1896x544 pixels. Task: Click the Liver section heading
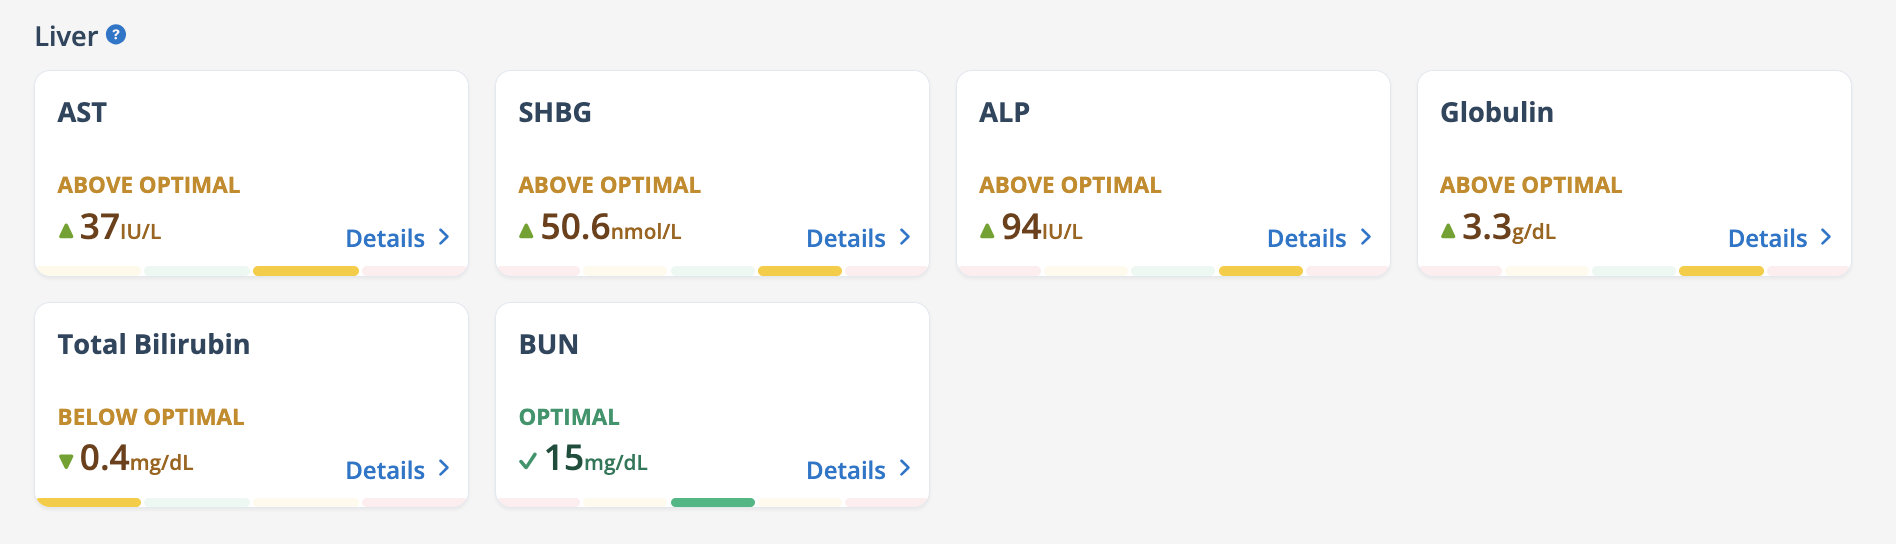(x=66, y=36)
